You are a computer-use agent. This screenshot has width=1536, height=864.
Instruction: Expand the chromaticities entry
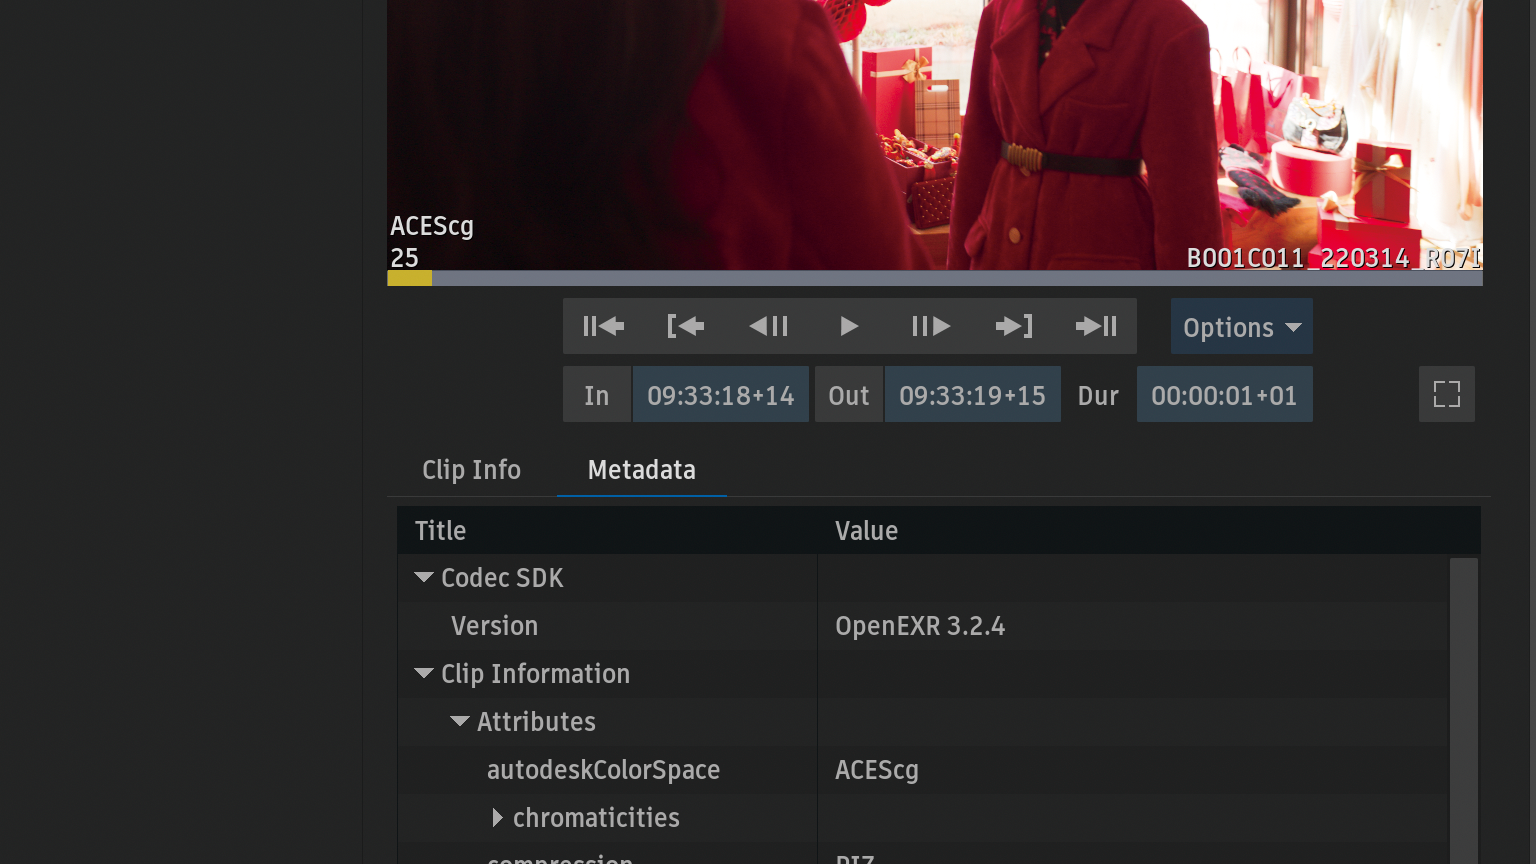coord(497,818)
